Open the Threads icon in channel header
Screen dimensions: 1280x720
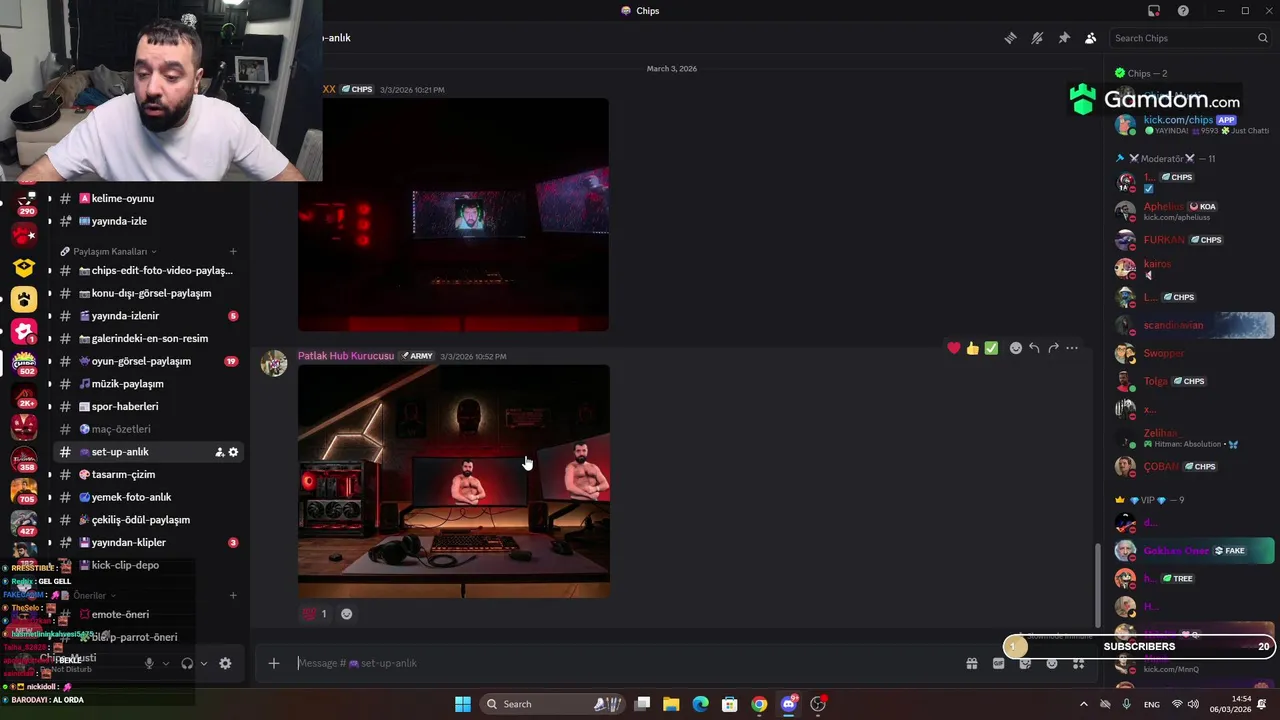(1010, 38)
